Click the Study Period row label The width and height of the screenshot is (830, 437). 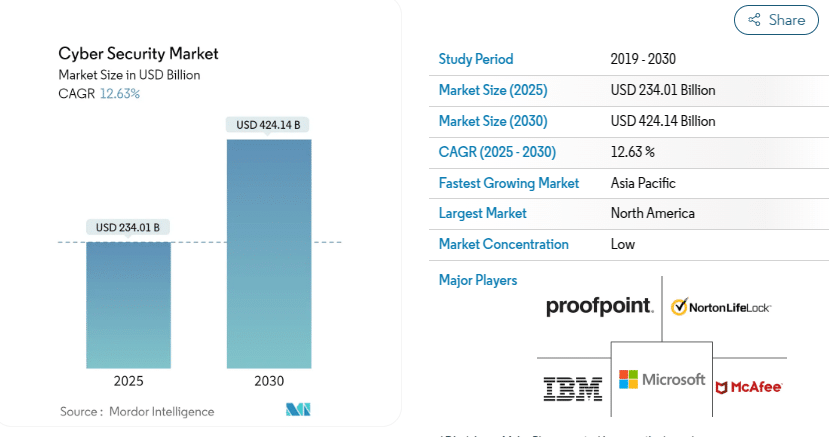point(476,59)
